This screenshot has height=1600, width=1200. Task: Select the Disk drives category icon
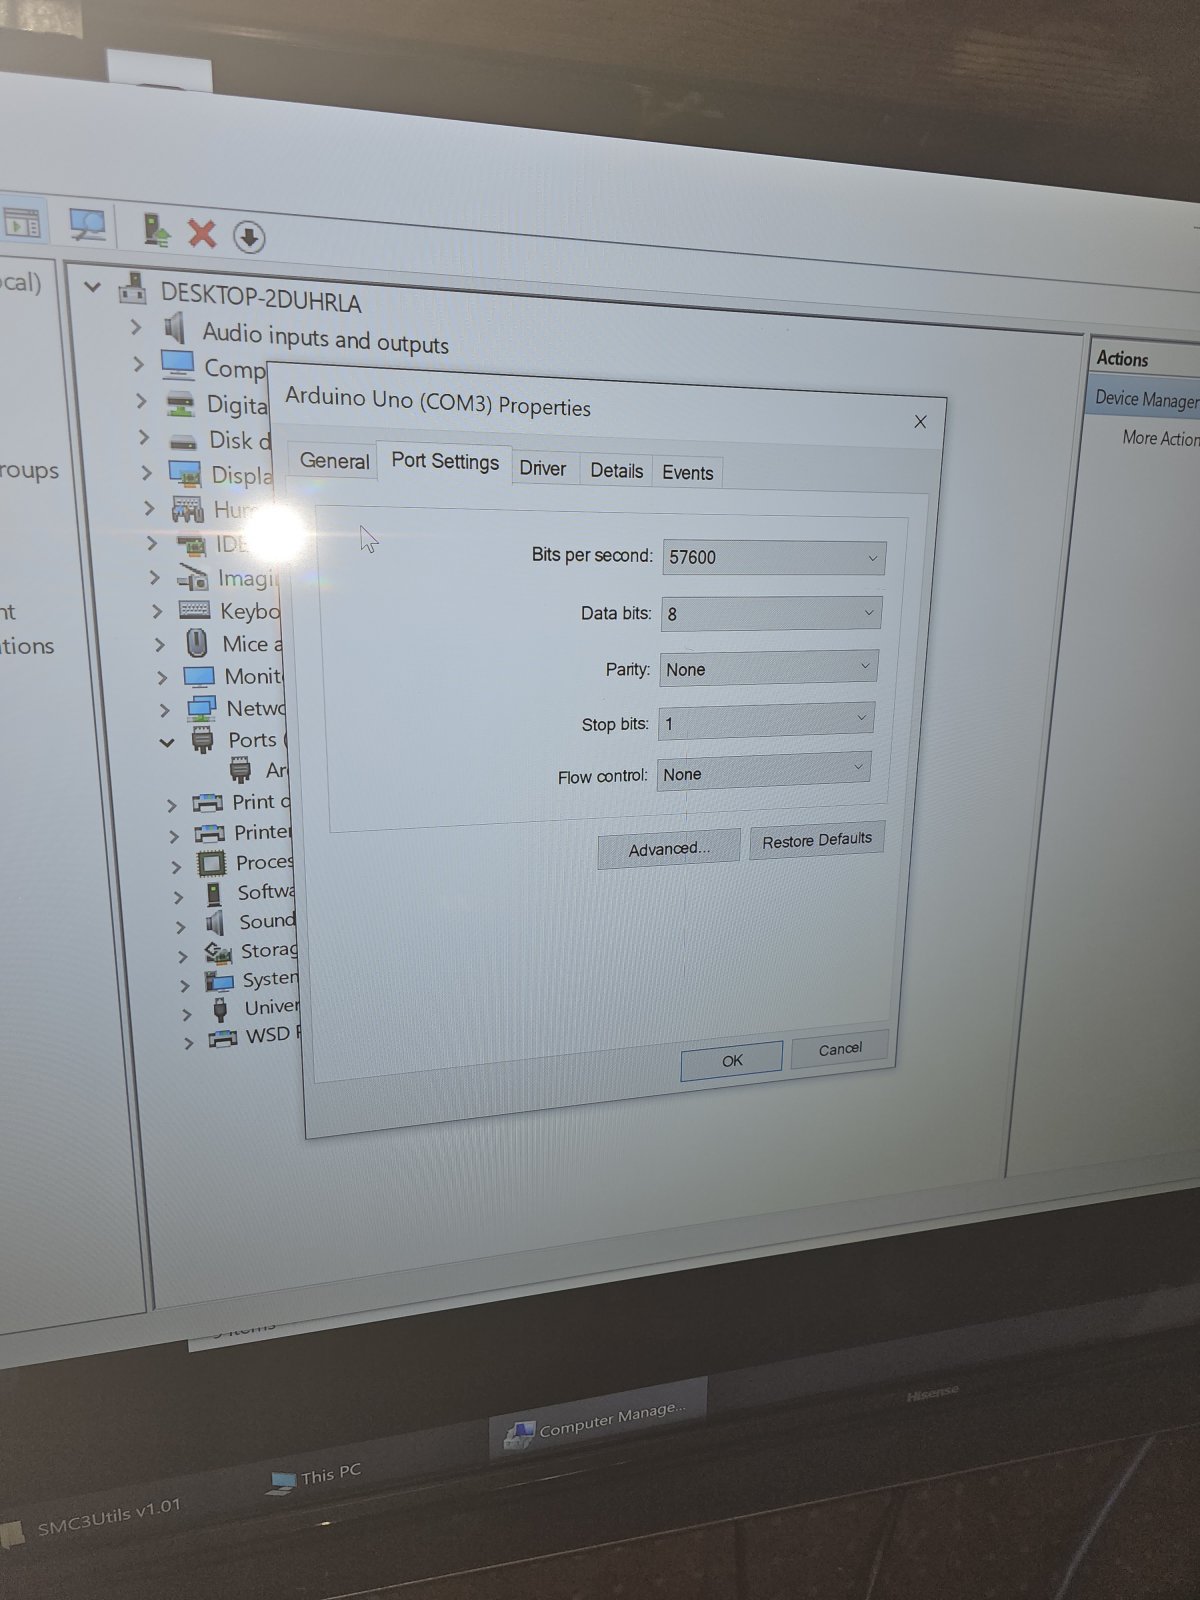coord(183,440)
